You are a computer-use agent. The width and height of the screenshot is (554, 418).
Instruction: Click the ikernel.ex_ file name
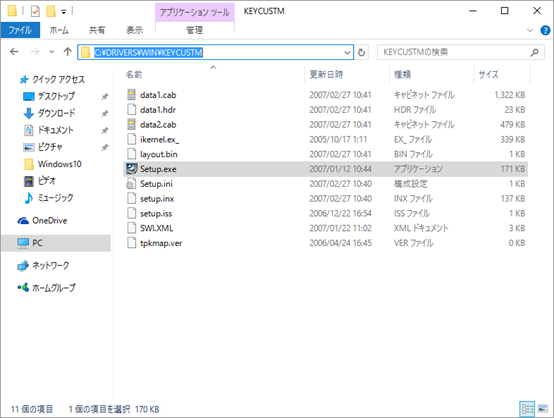pyautogui.click(x=159, y=139)
